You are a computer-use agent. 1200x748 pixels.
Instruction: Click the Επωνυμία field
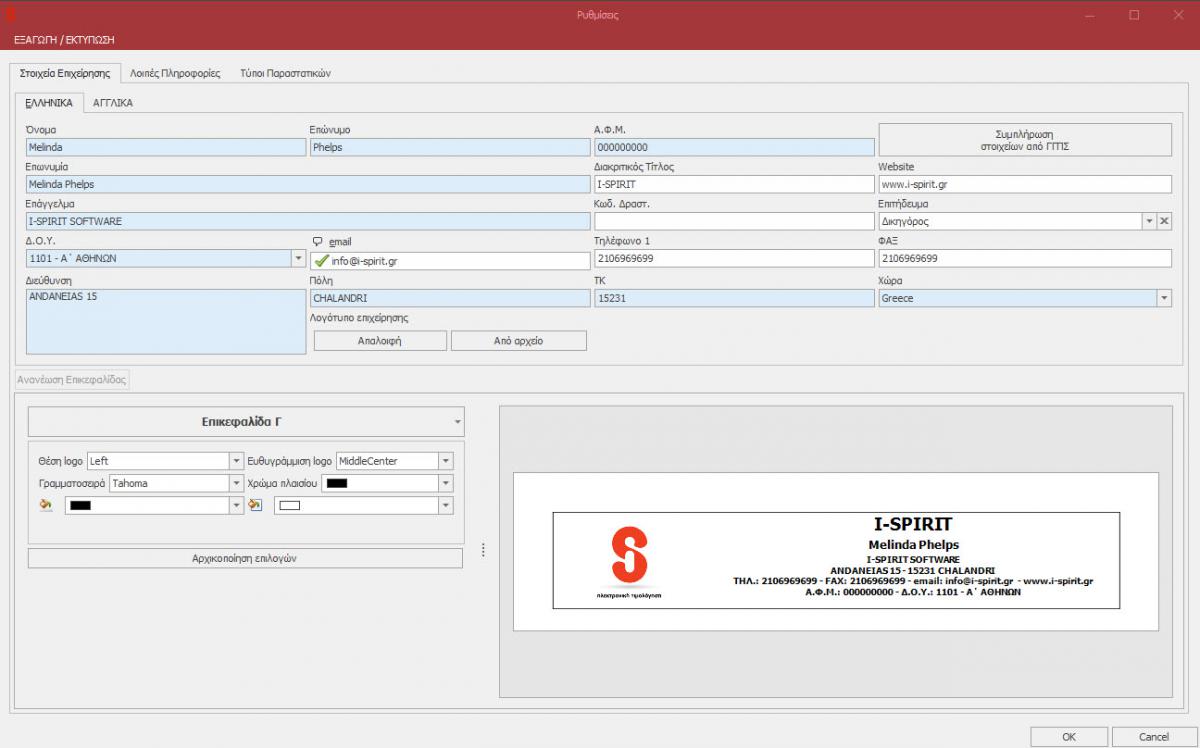308,184
